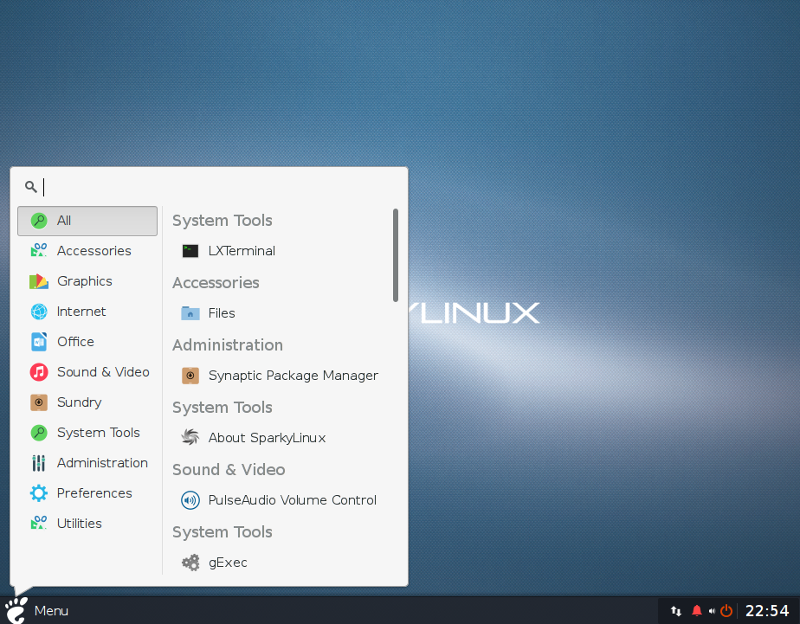Open the Graphics category icon

[x=39, y=281]
